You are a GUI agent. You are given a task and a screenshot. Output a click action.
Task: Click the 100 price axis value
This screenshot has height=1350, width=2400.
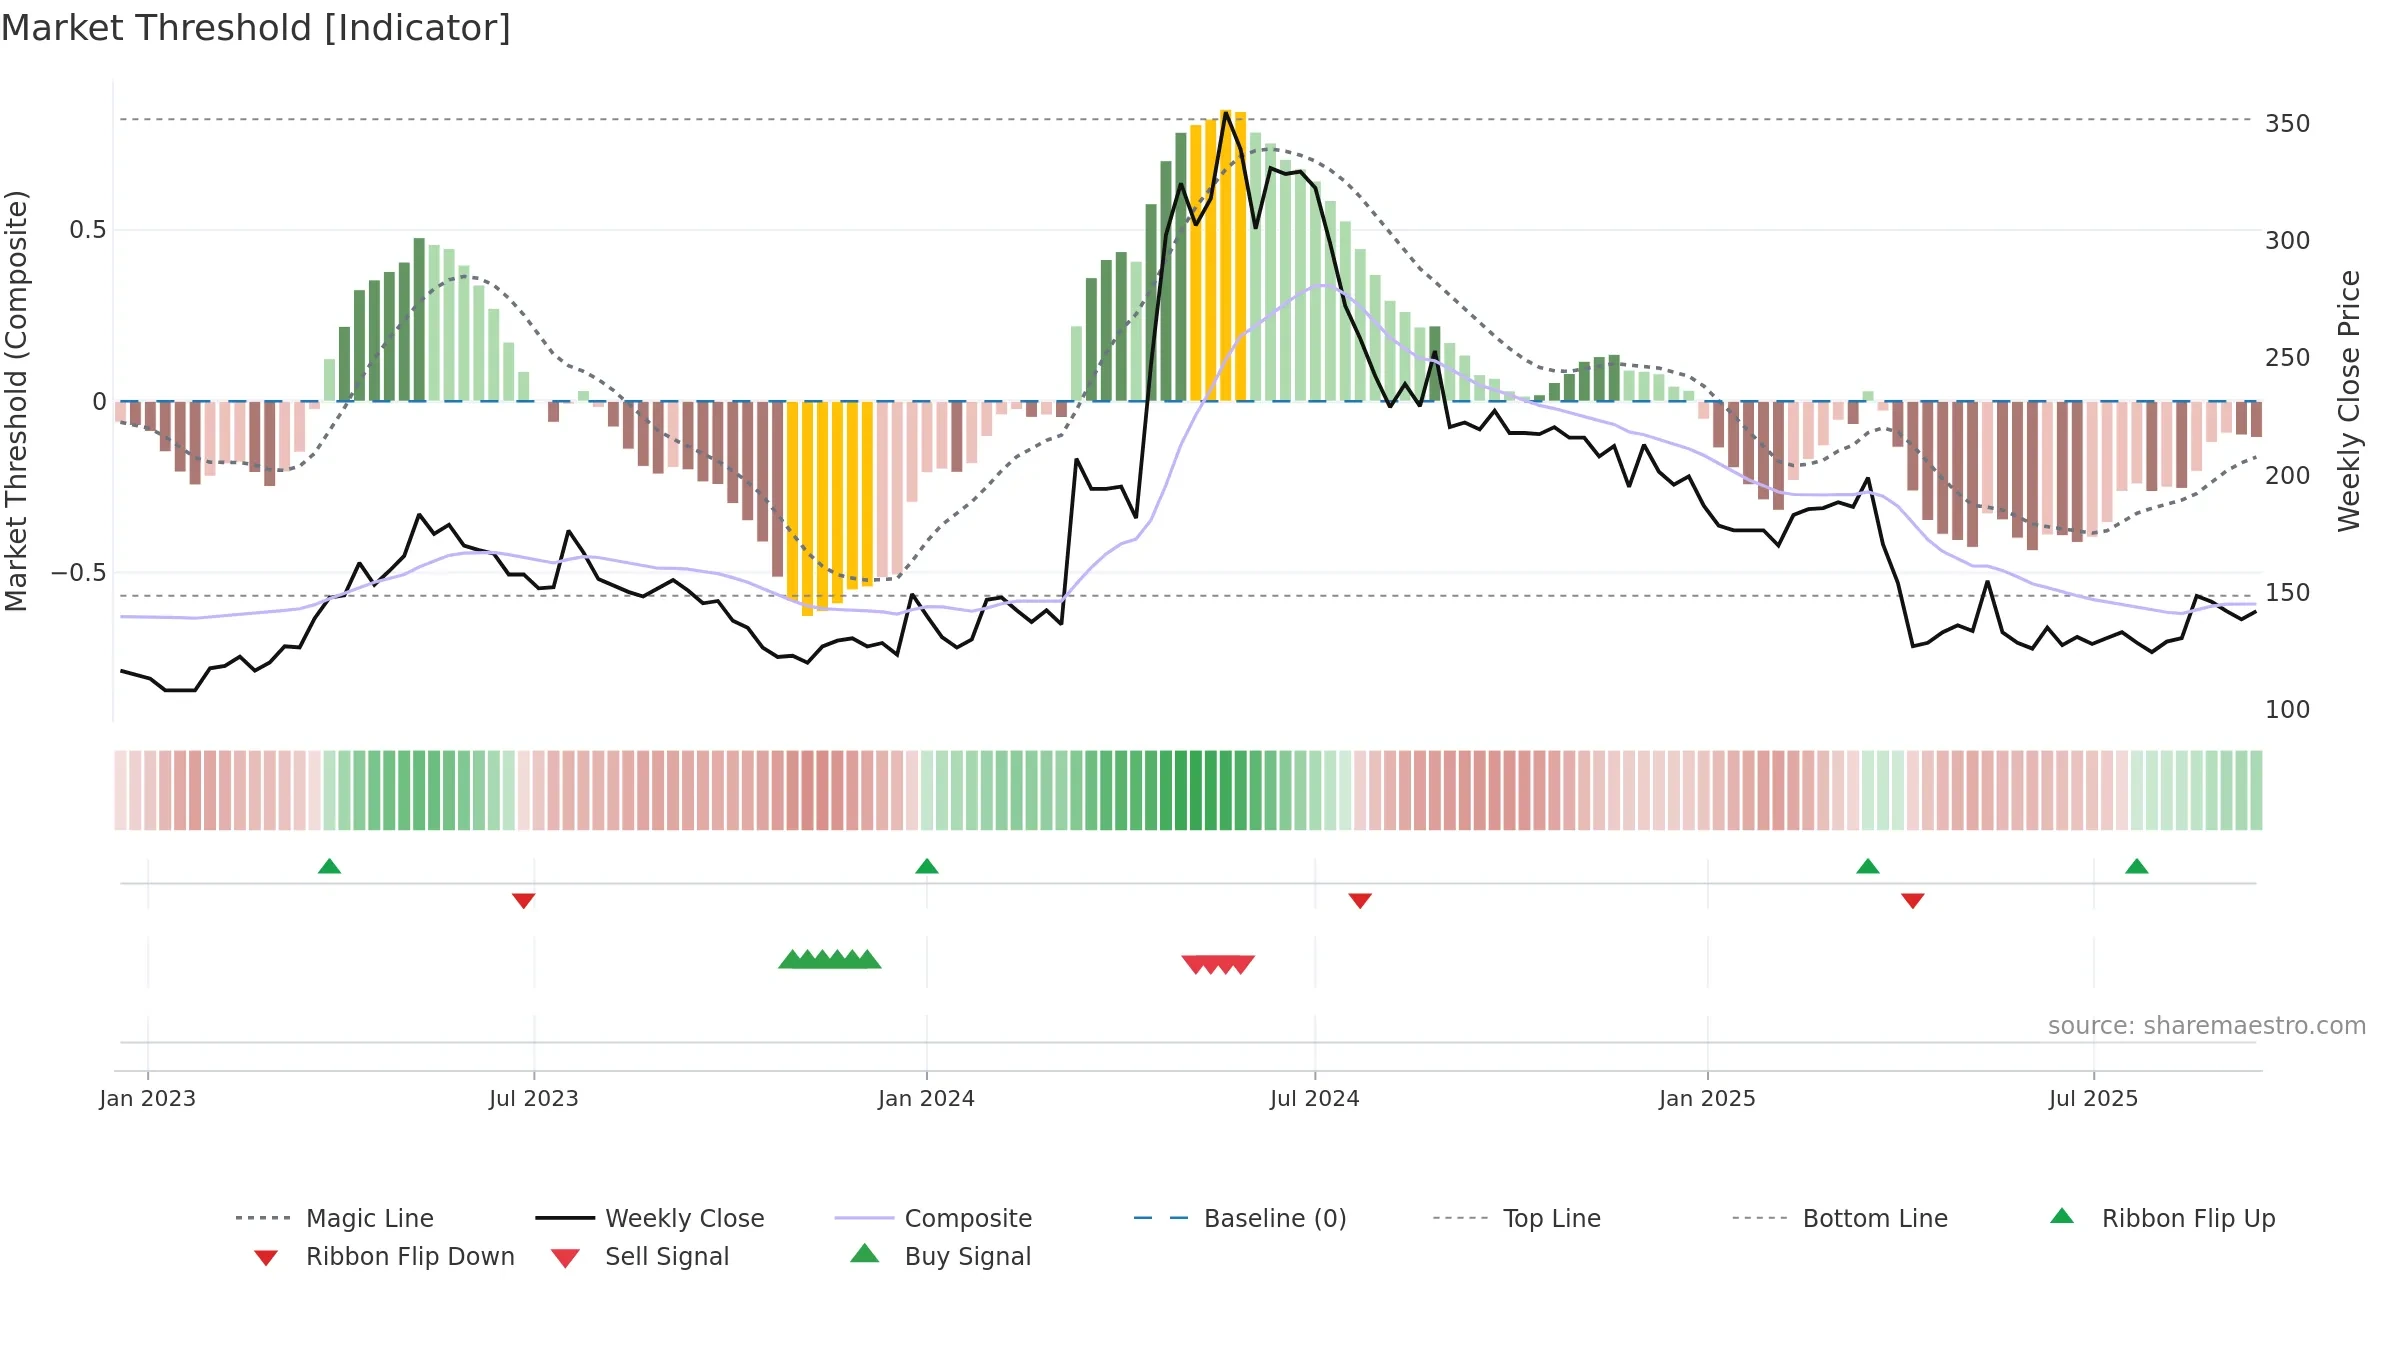(2288, 710)
